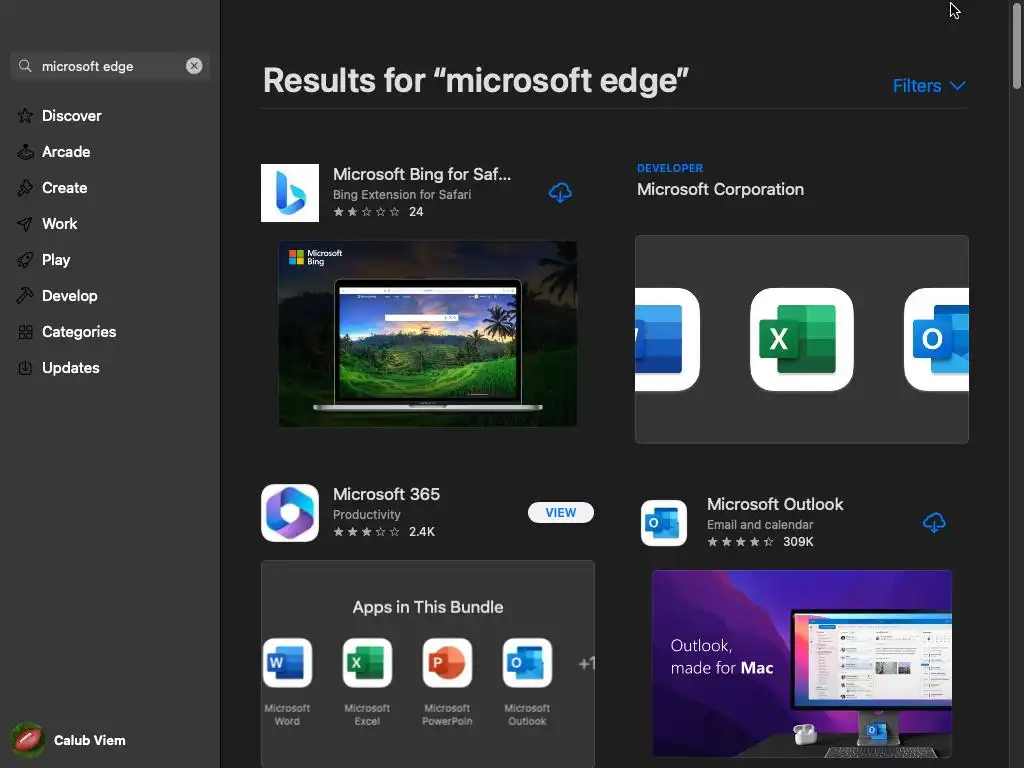The height and width of the screenshot is (768, 1024).
Task: Go to the Work section
Action: [x=59, y=223]
